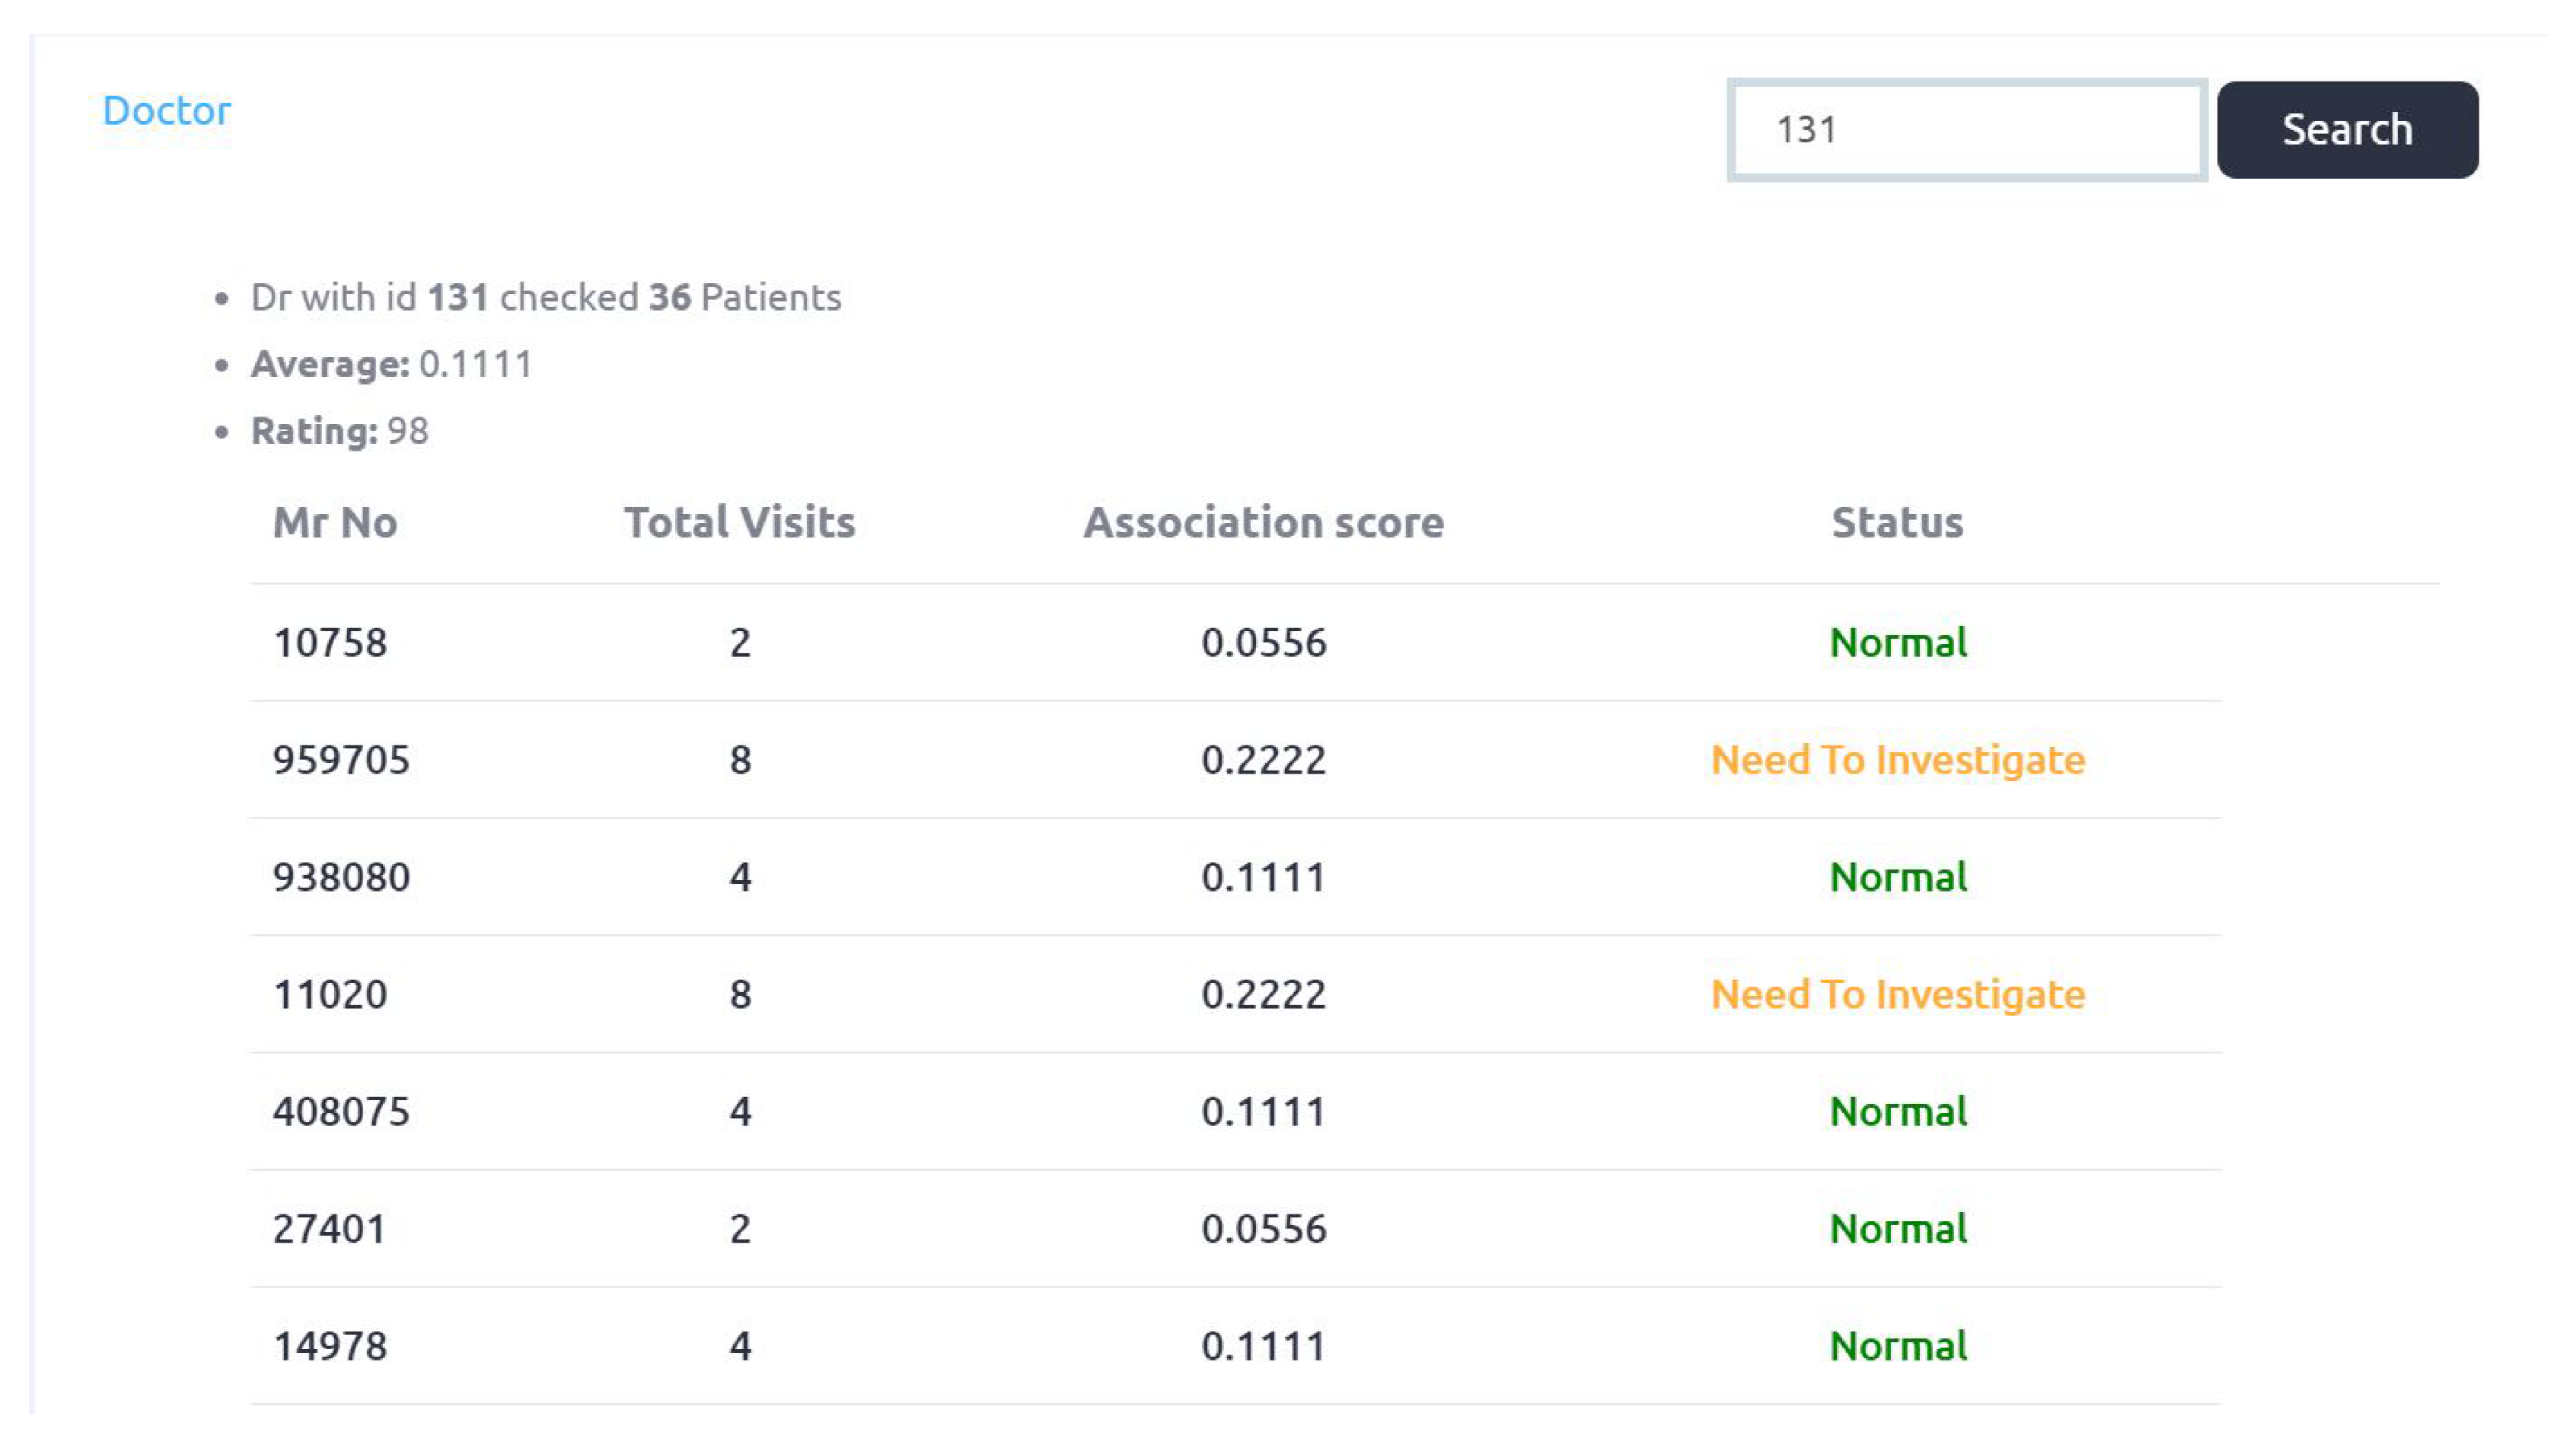Click the Normal status for patient 10758
Image resolution: width=2576 pixels, height=1442 pixels.
point(1897,642)
